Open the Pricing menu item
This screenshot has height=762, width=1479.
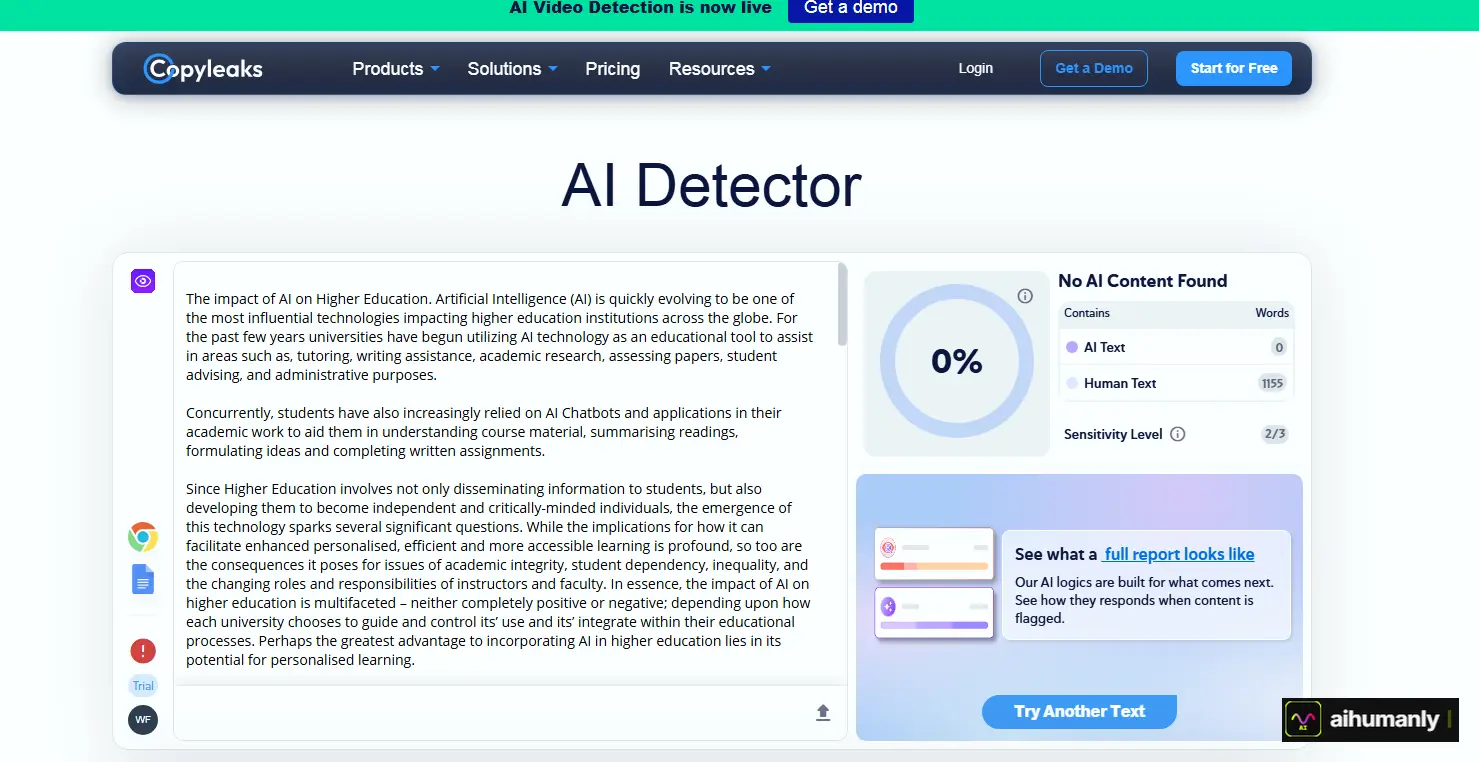click(613, 69)
